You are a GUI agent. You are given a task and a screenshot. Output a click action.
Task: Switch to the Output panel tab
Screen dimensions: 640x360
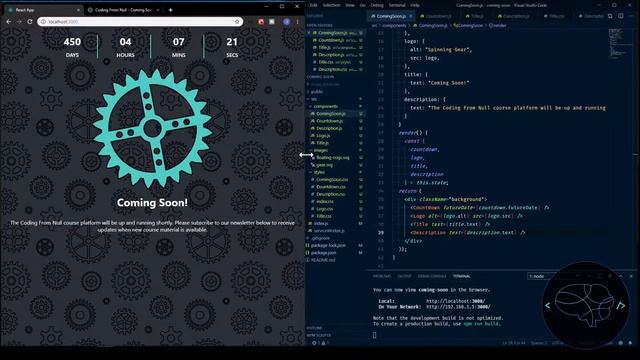pyautogui.click(x=404, y=276)
